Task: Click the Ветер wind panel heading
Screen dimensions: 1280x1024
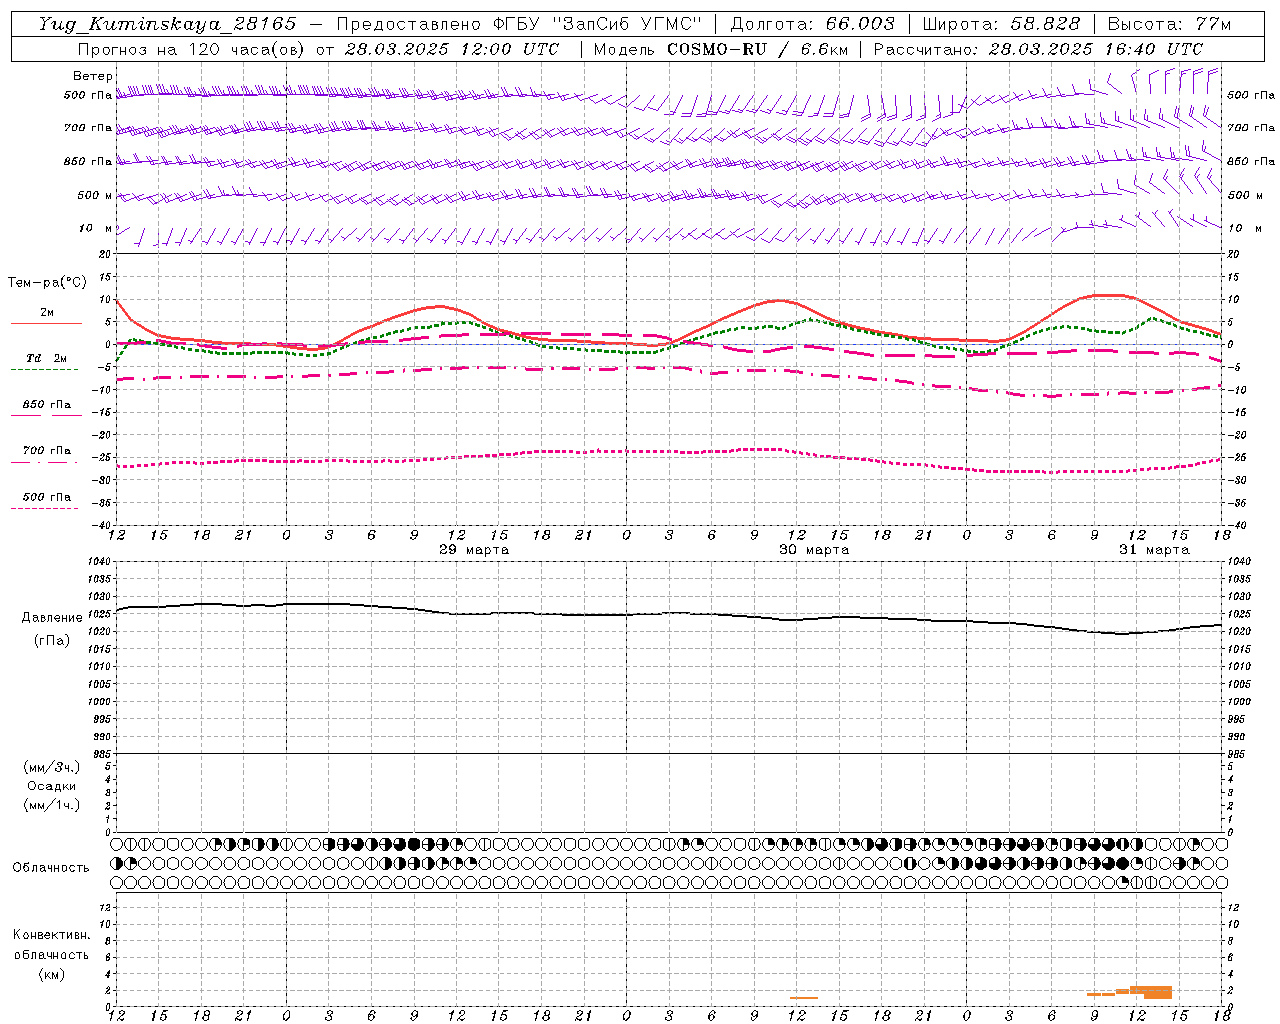Action: 93,76
